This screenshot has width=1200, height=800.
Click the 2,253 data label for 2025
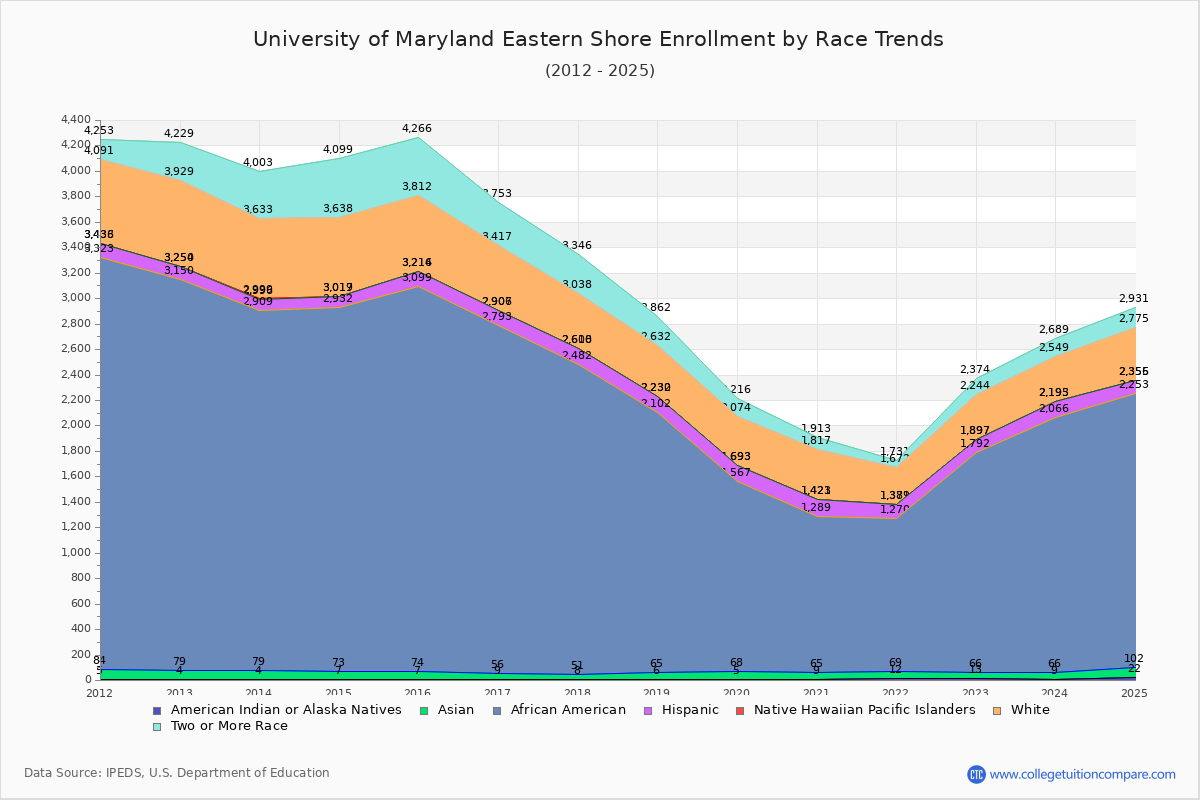[x=1134, y=384]
